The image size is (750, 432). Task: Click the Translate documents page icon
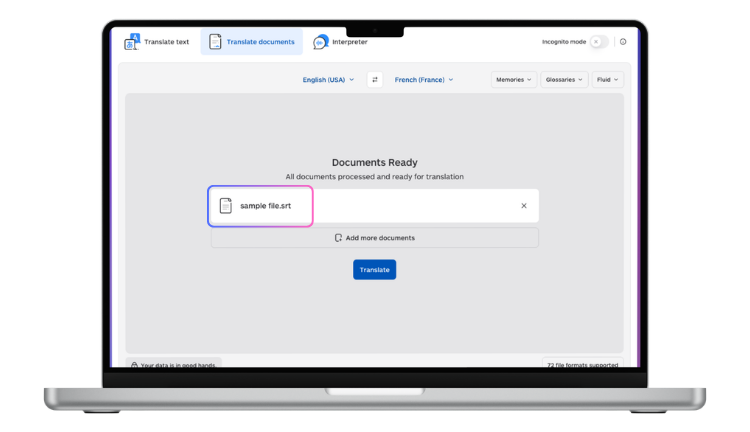(x=215, y=42)
